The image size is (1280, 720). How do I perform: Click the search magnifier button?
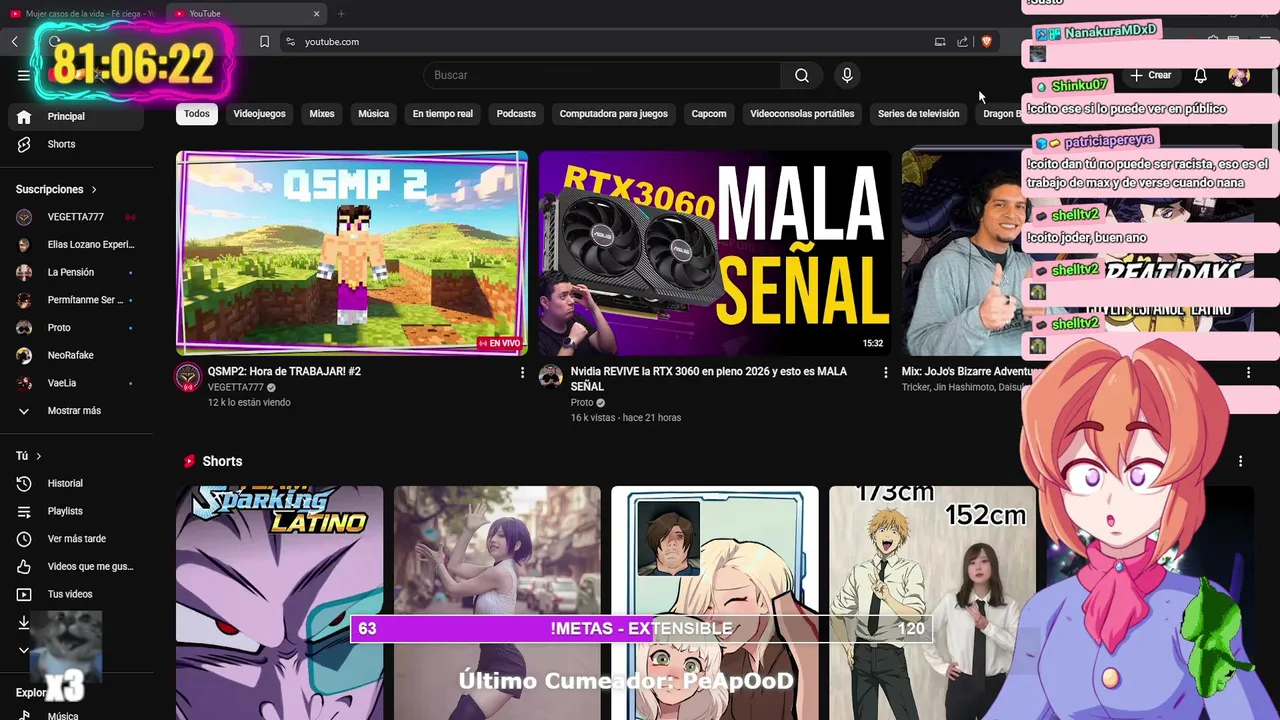[x=802, y=75]
